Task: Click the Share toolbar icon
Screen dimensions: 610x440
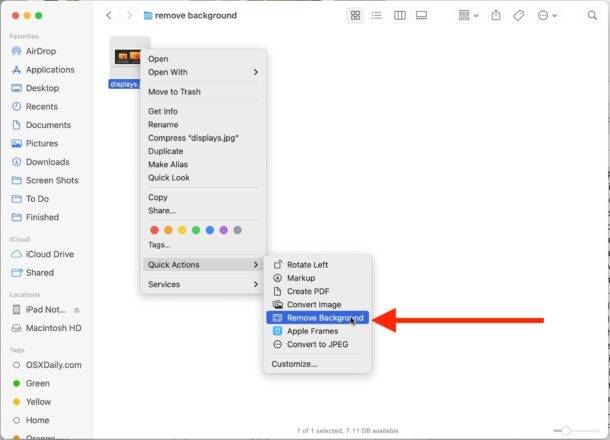Action: [496, 16]
